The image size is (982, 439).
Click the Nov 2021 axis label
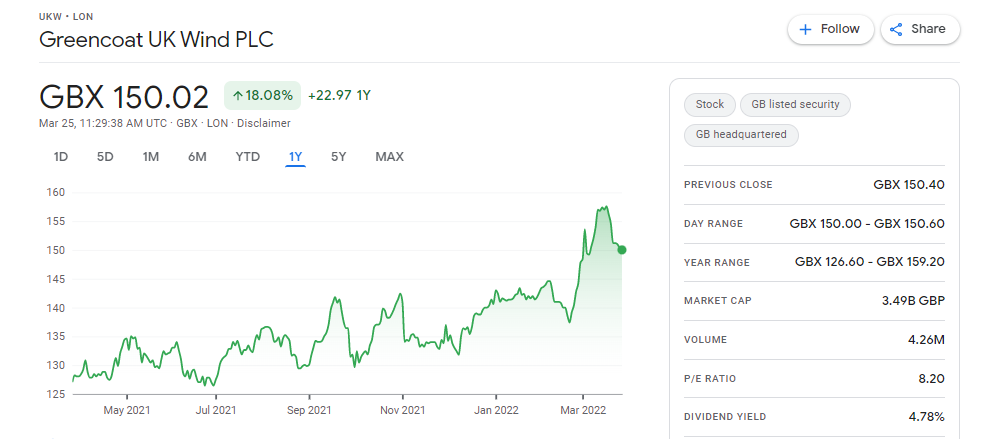pyautogui.click(x=402, y=411)
